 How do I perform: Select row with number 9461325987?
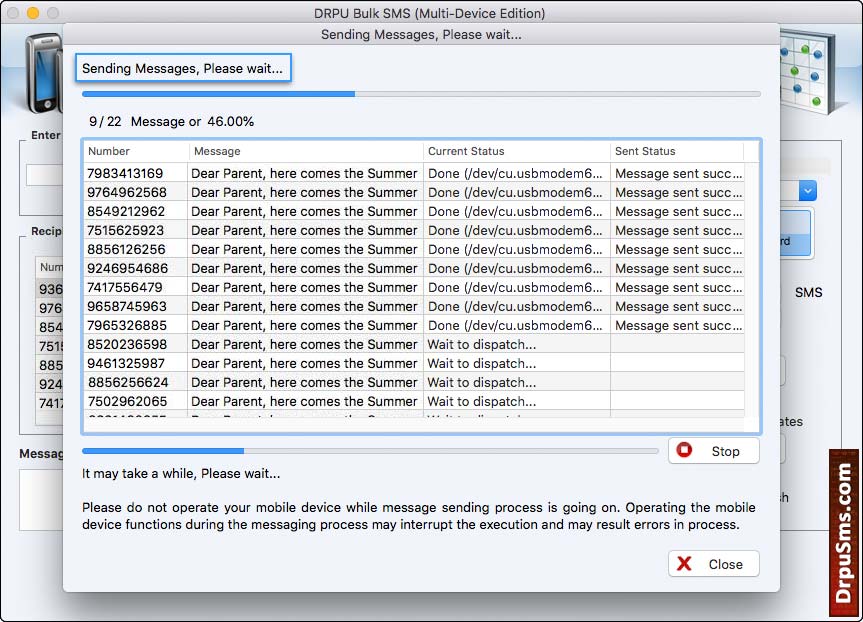414,363
